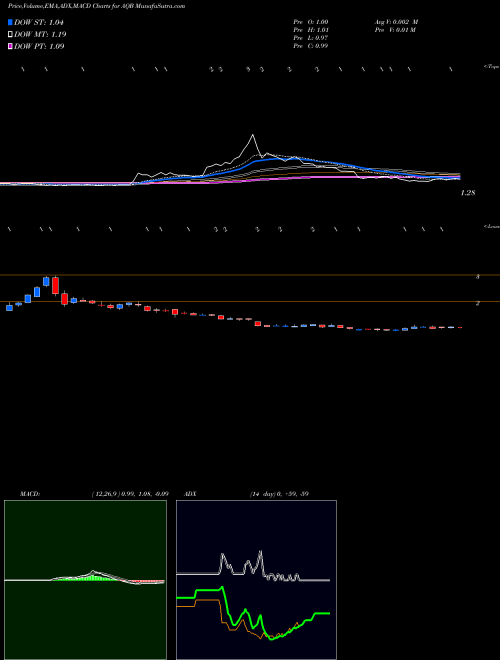Open the ADX indicator panel
This screenshot has height=660, width=500.
pyautogui.click(x=256, y=580)
